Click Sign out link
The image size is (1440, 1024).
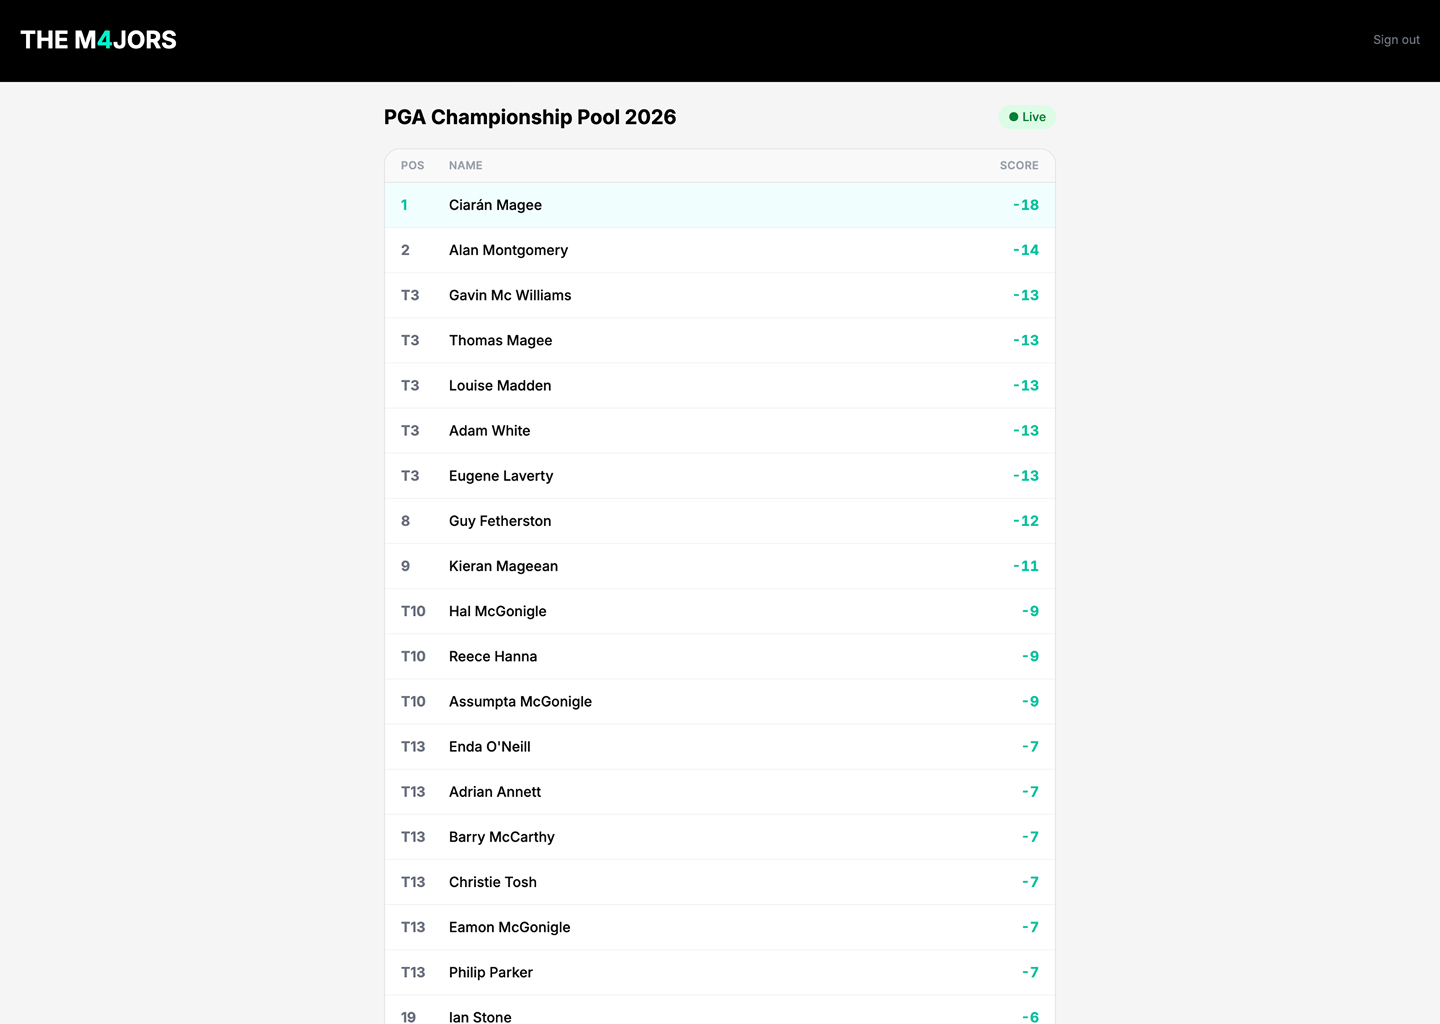[1396, 40]
